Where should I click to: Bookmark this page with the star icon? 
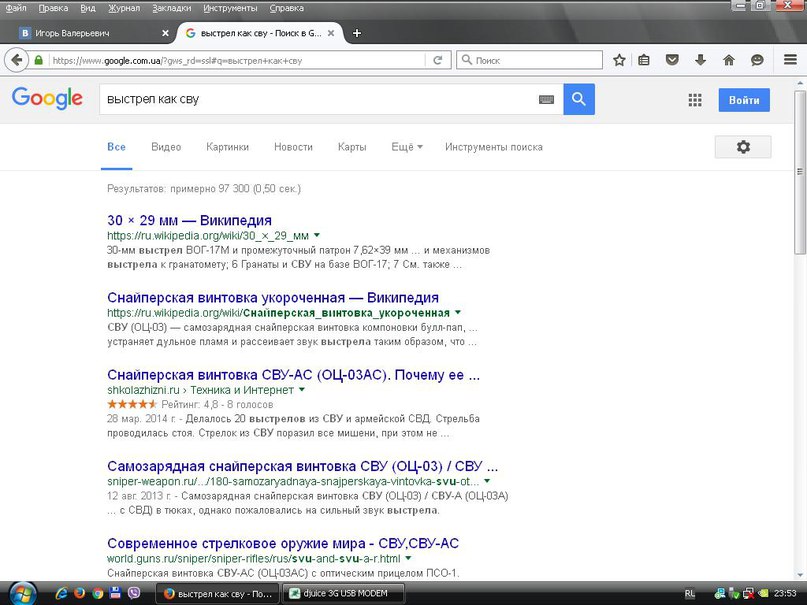(x=619, y=60)
